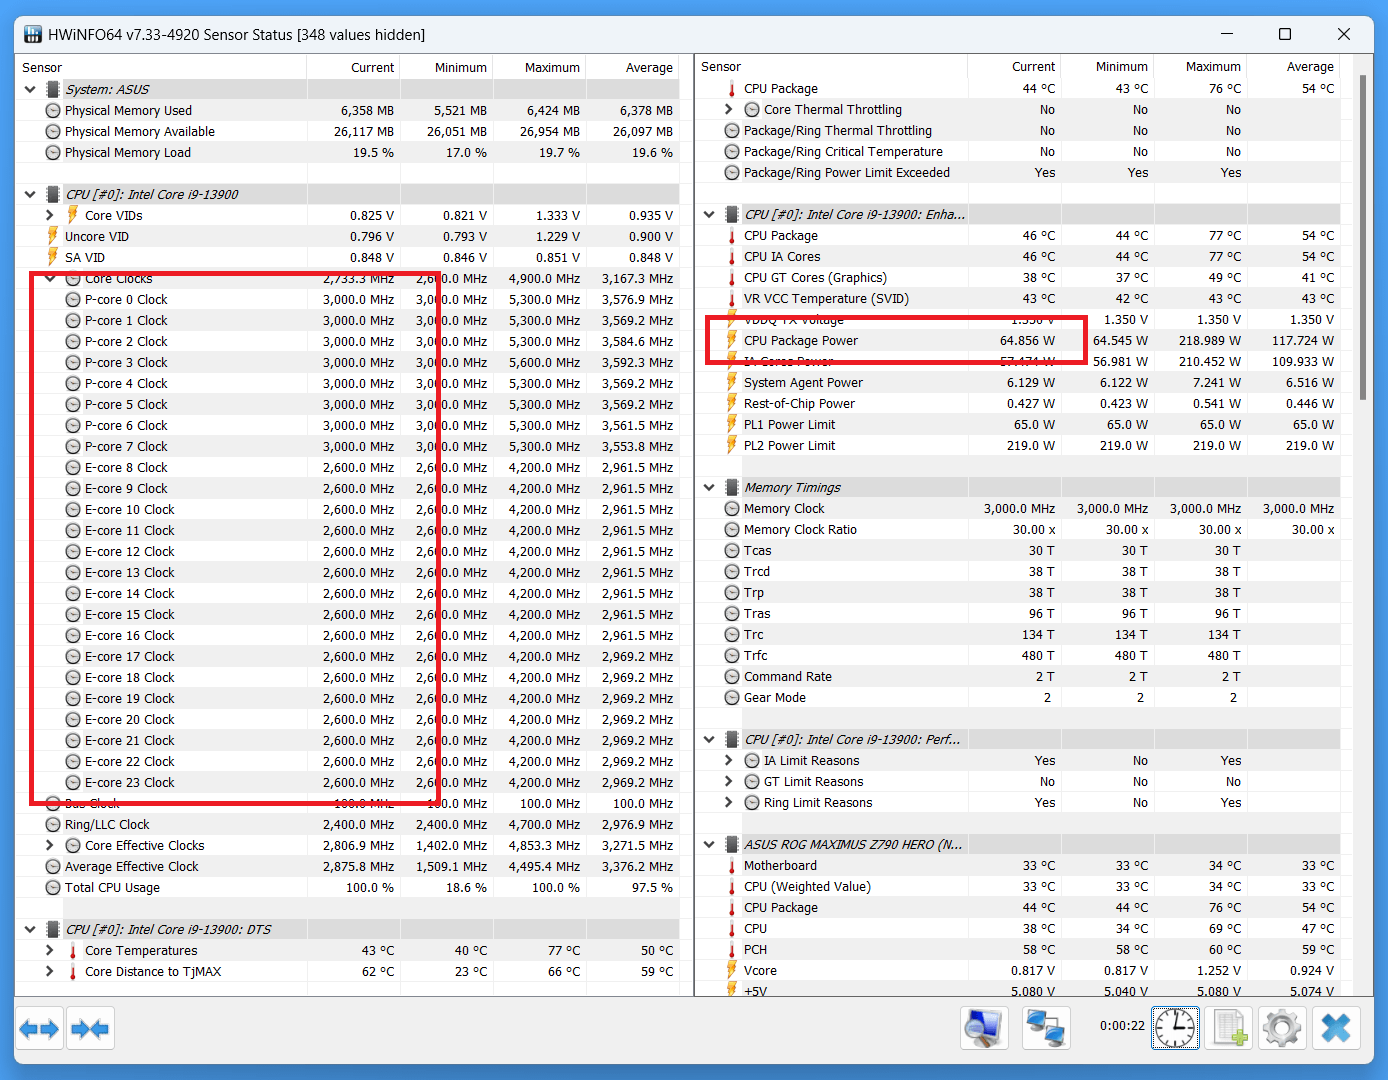
Task: Select the Package/Ring Power Limit Exceeded row
Action: pos(1018,173)
